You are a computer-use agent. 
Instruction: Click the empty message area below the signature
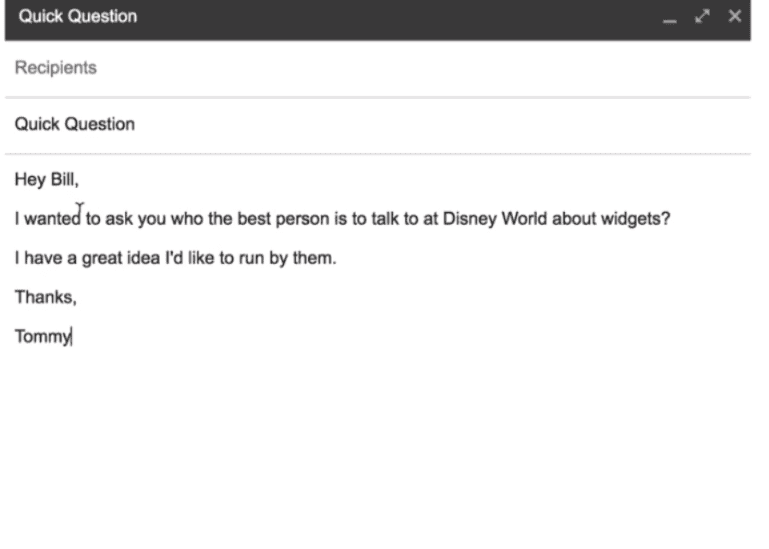point(378,442)
